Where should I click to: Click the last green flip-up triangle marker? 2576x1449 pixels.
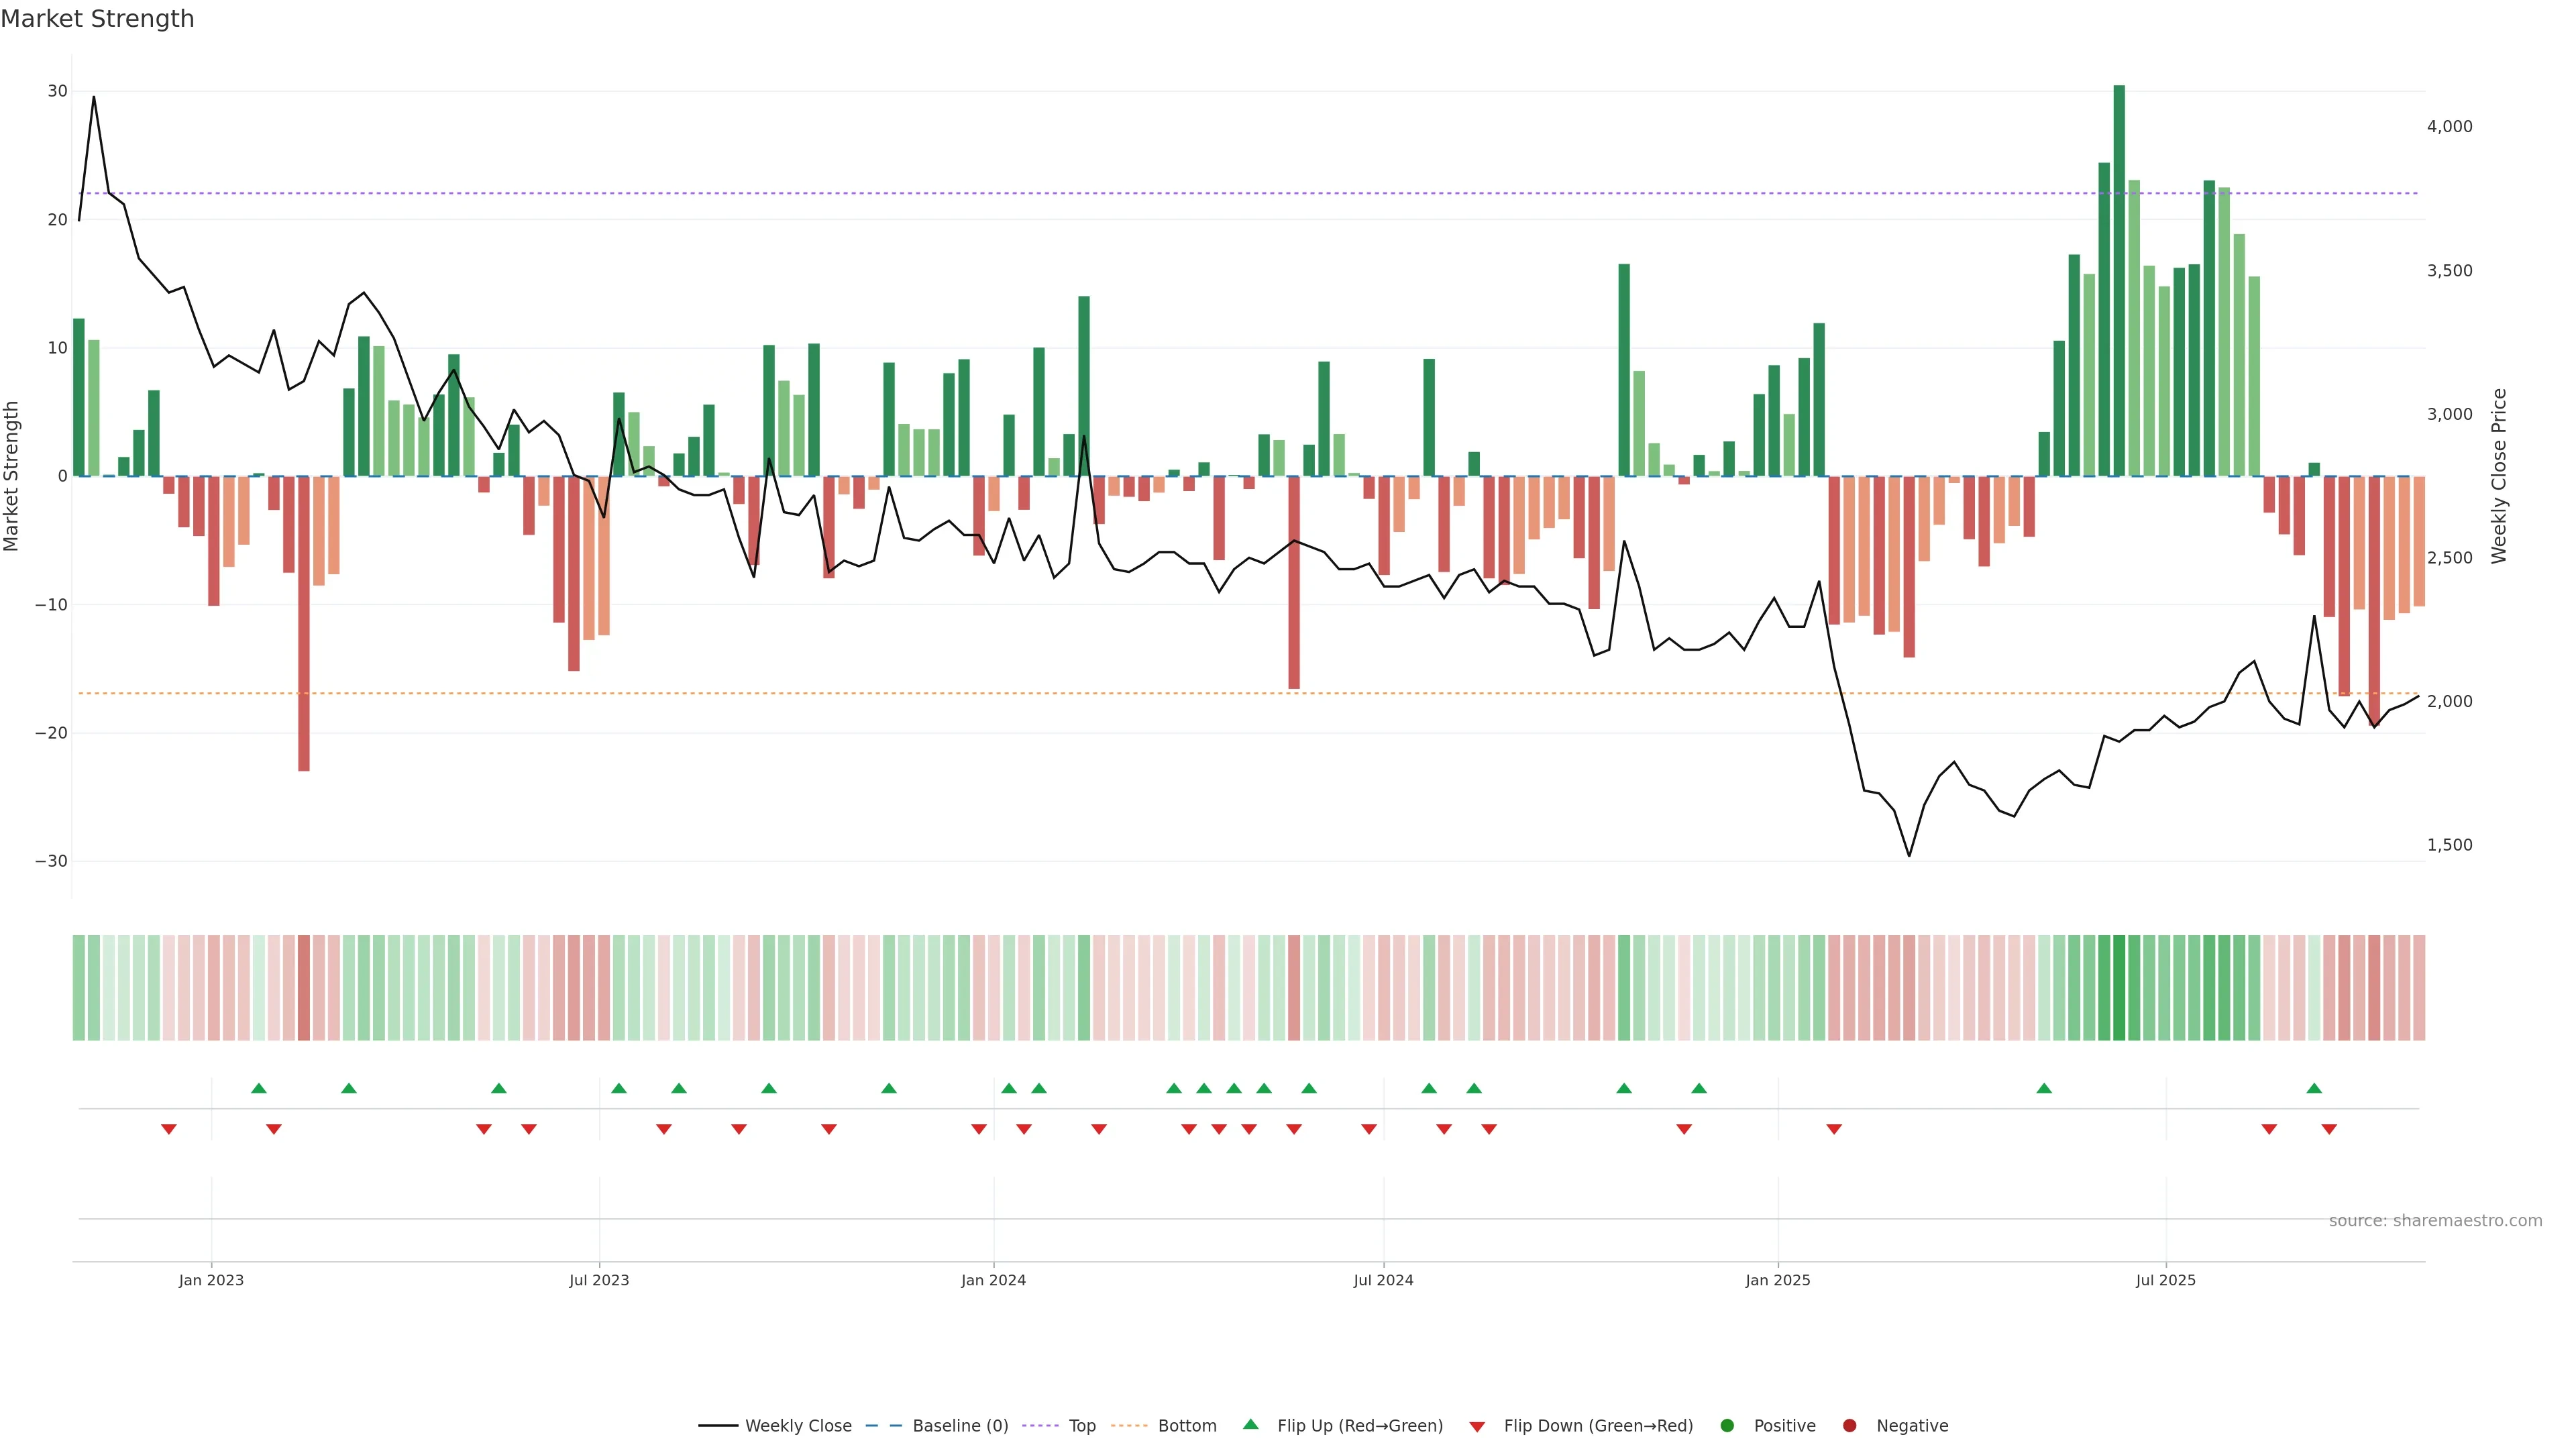tap(2314, 1088)
